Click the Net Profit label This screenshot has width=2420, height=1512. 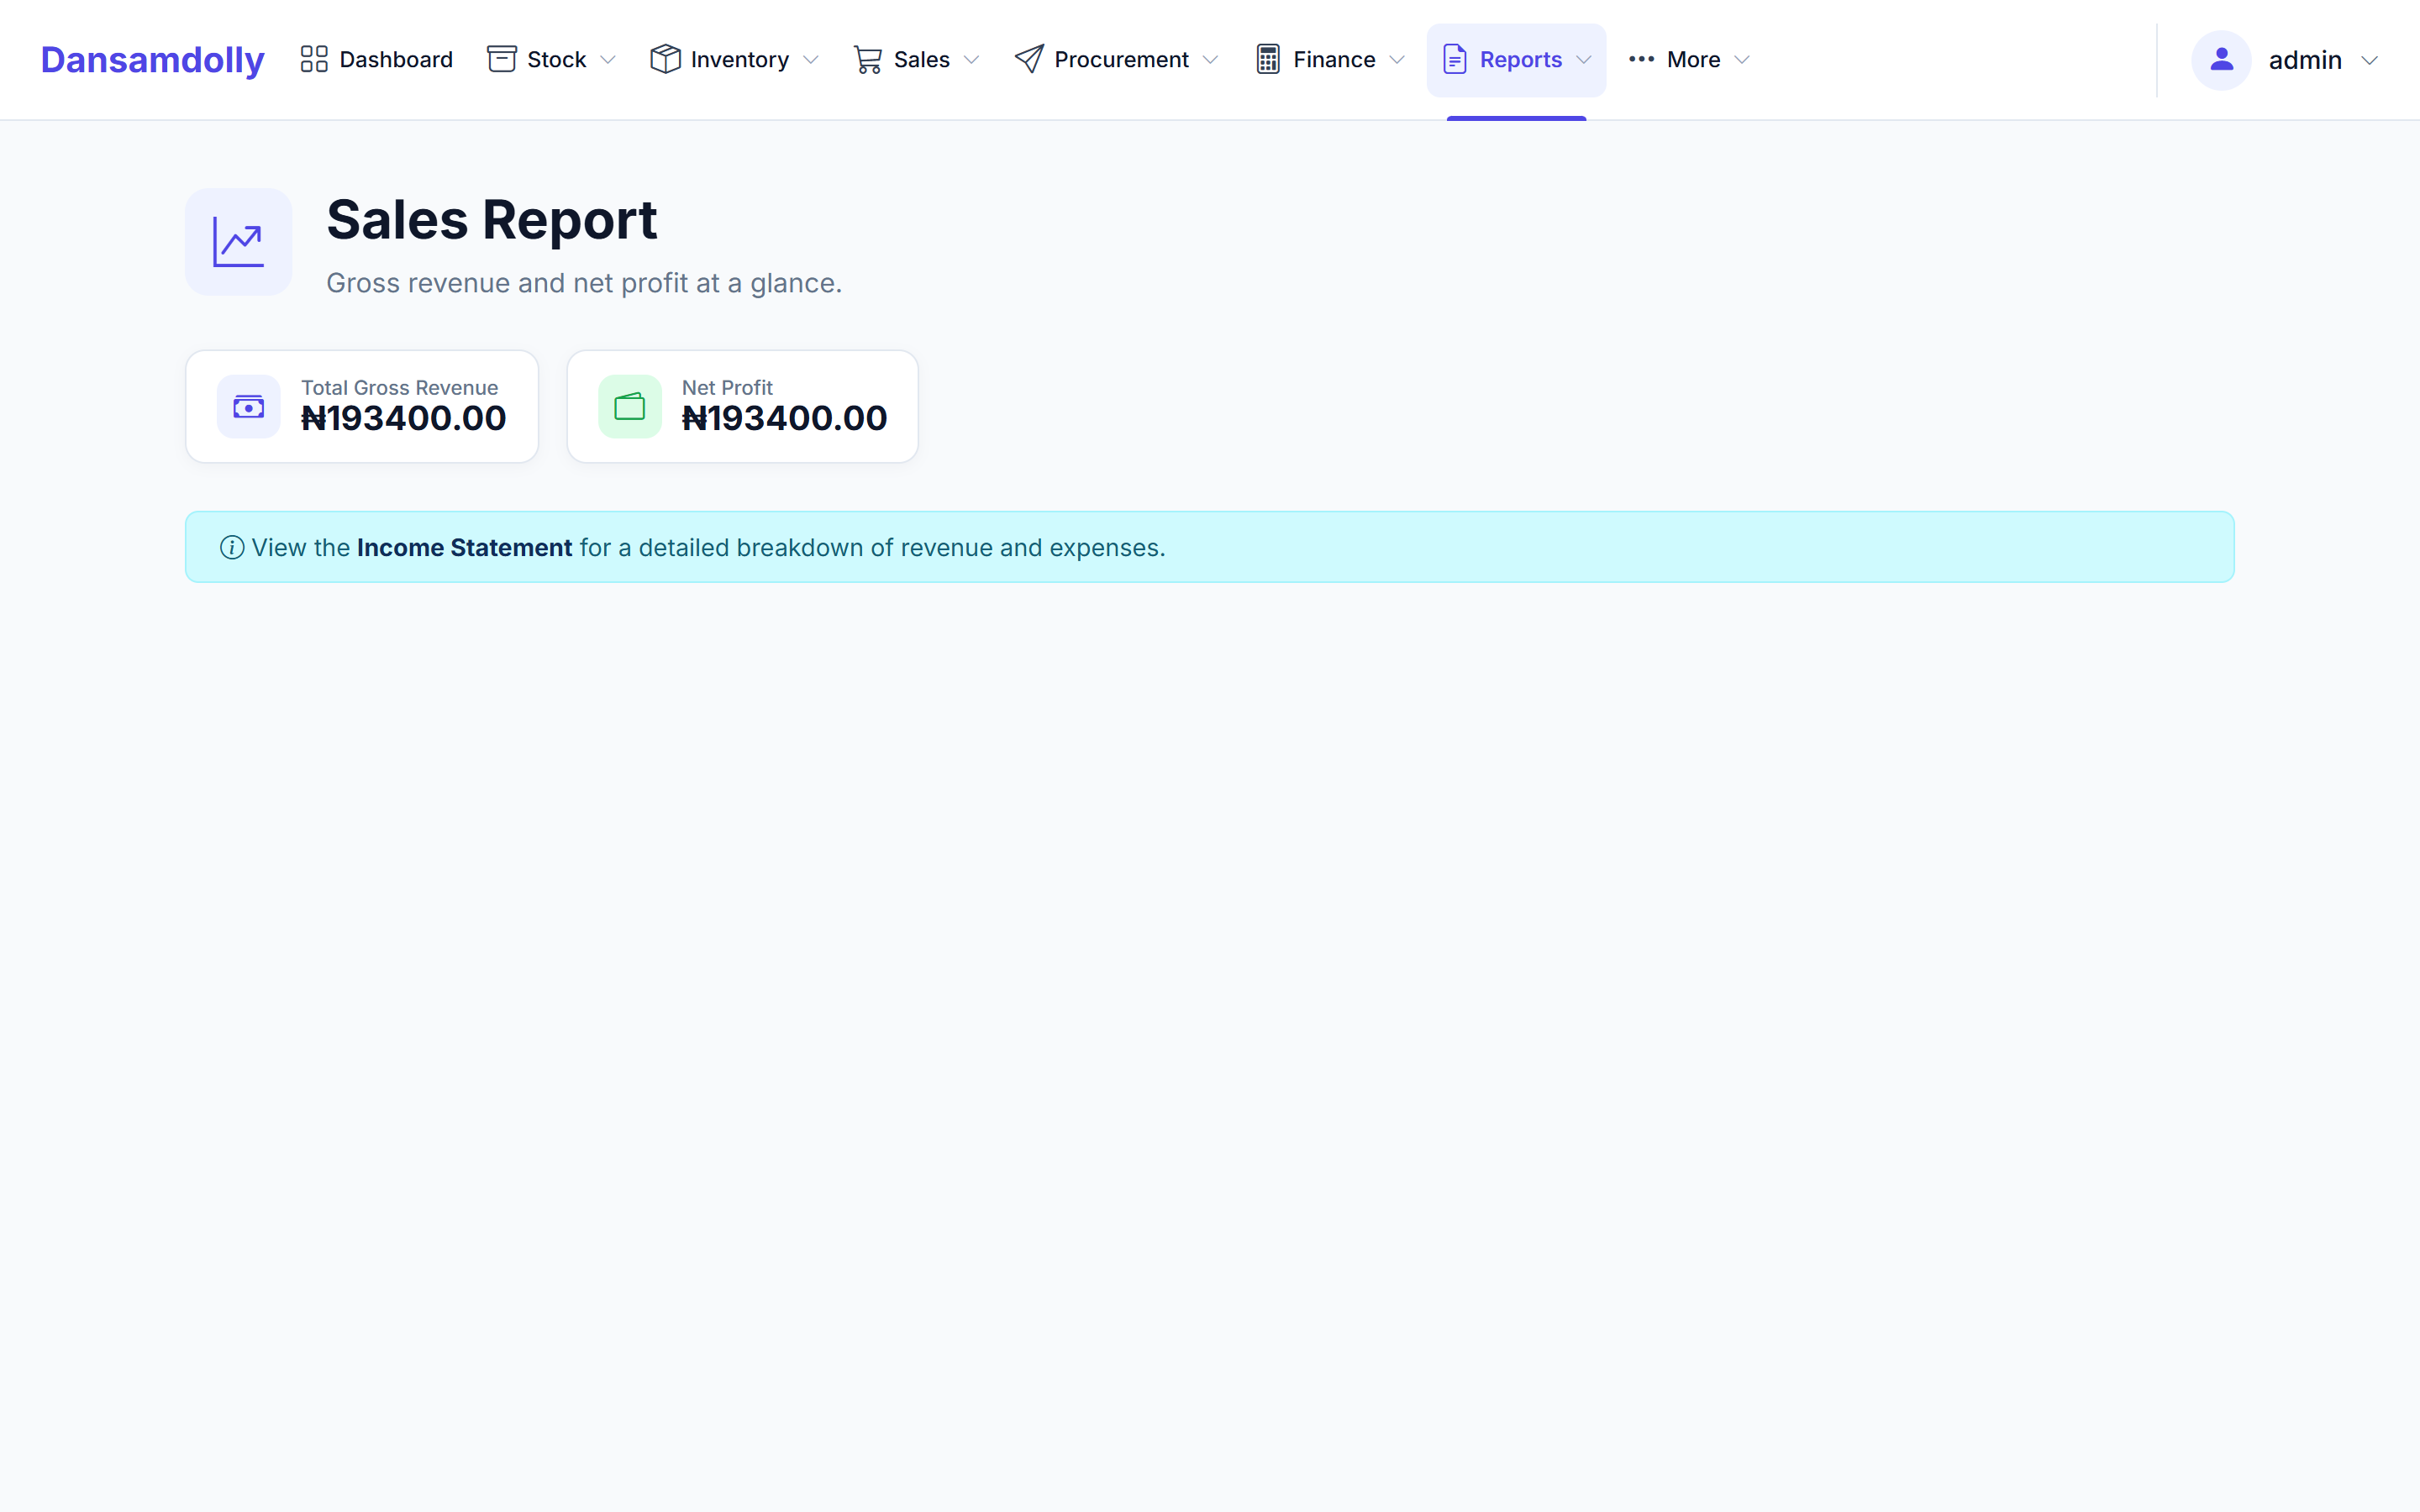pos(727,388)
